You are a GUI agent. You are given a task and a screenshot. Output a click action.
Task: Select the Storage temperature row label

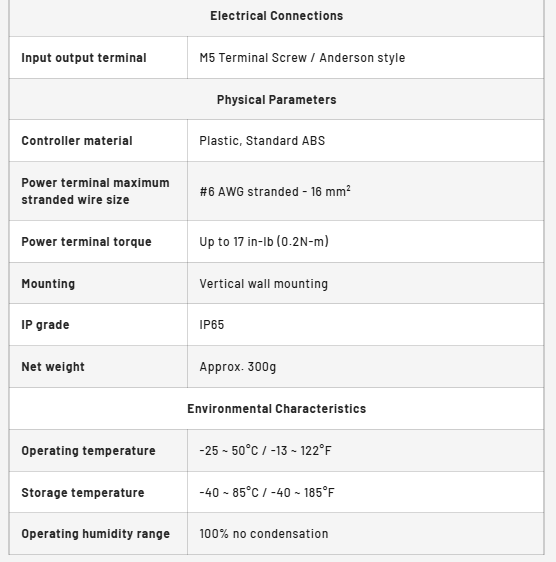(x=83, y=492)
